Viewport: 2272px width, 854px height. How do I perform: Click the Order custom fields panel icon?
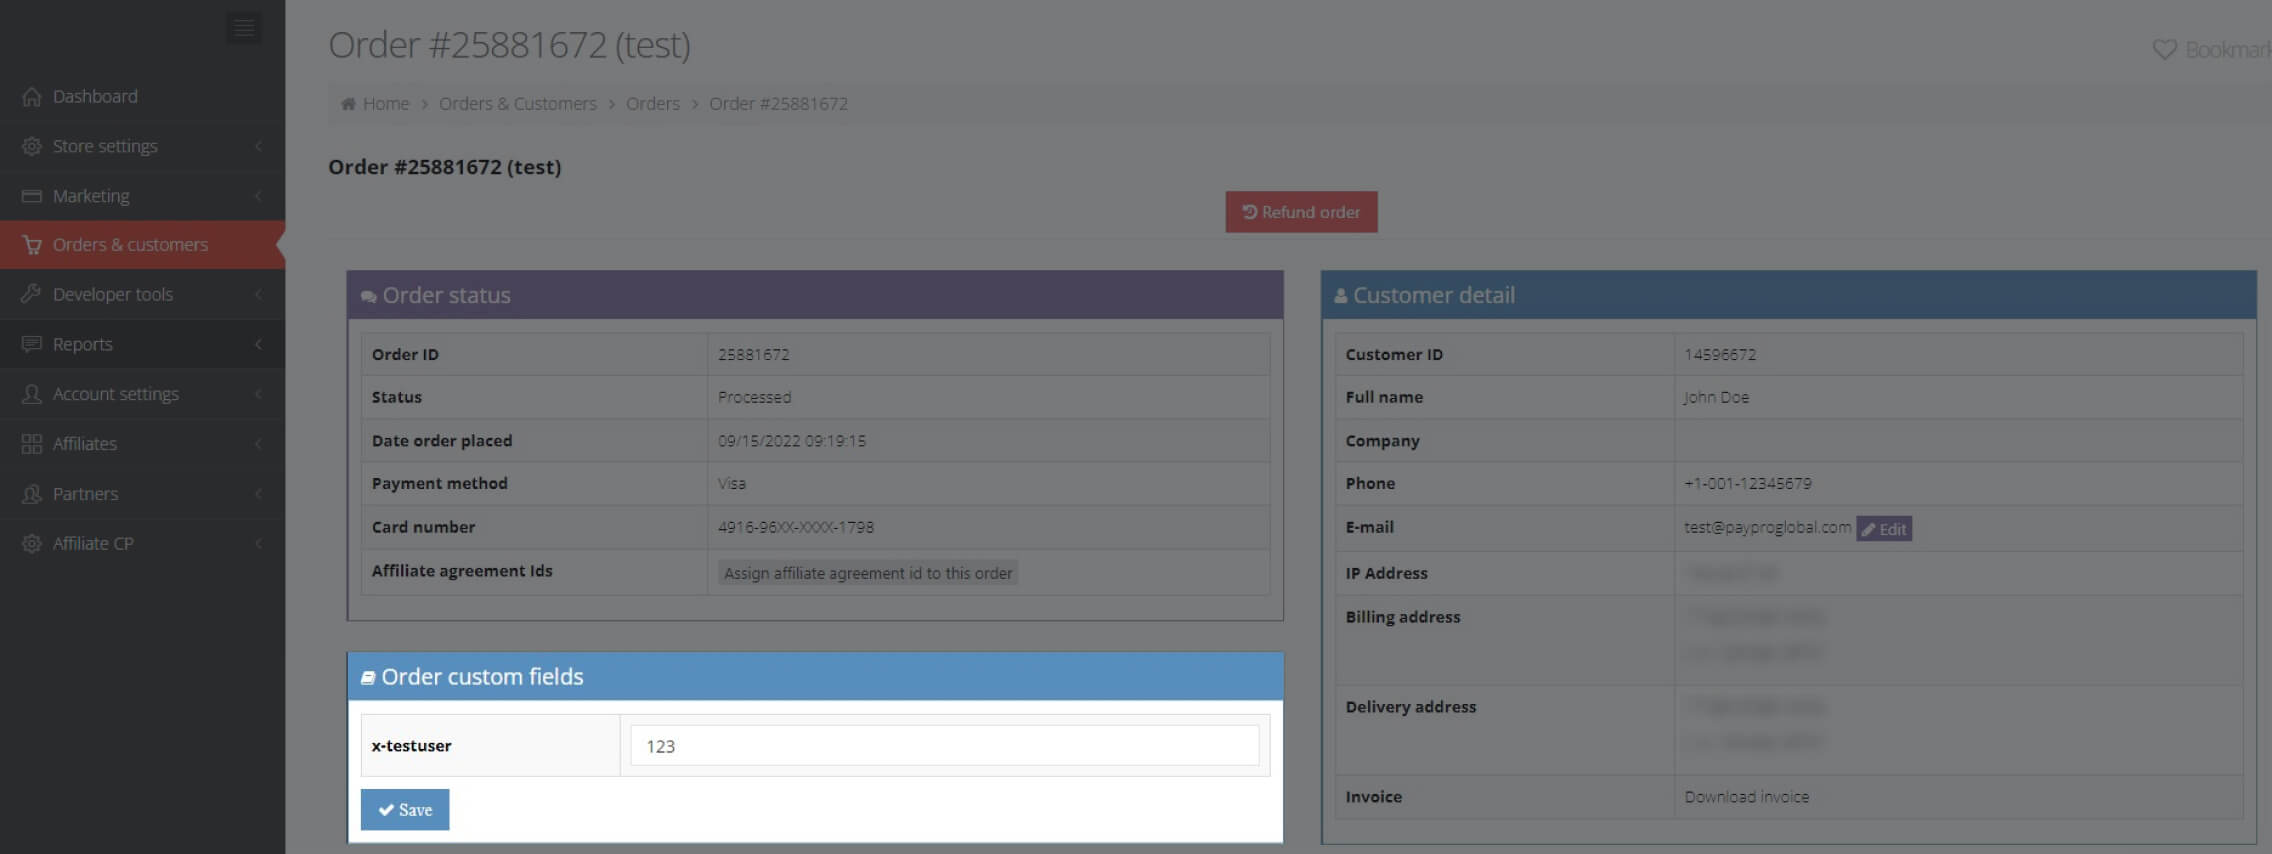(368, 678)
